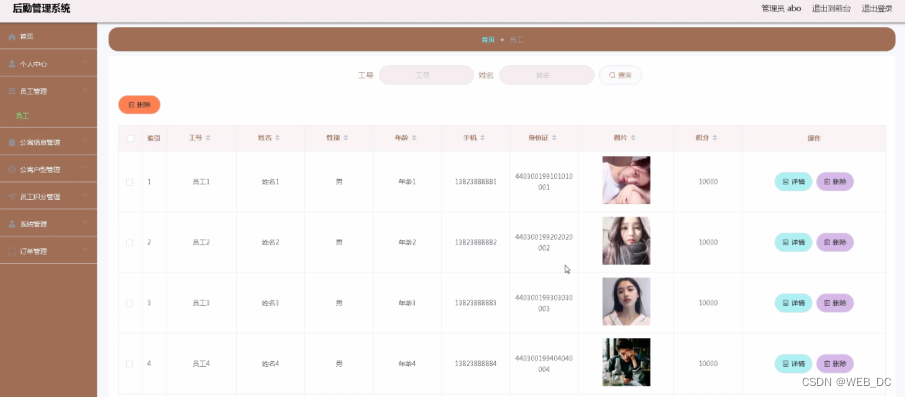Open the photo thumbnail for 员工1
906x397 pixels.
click(x=626, y=180)
